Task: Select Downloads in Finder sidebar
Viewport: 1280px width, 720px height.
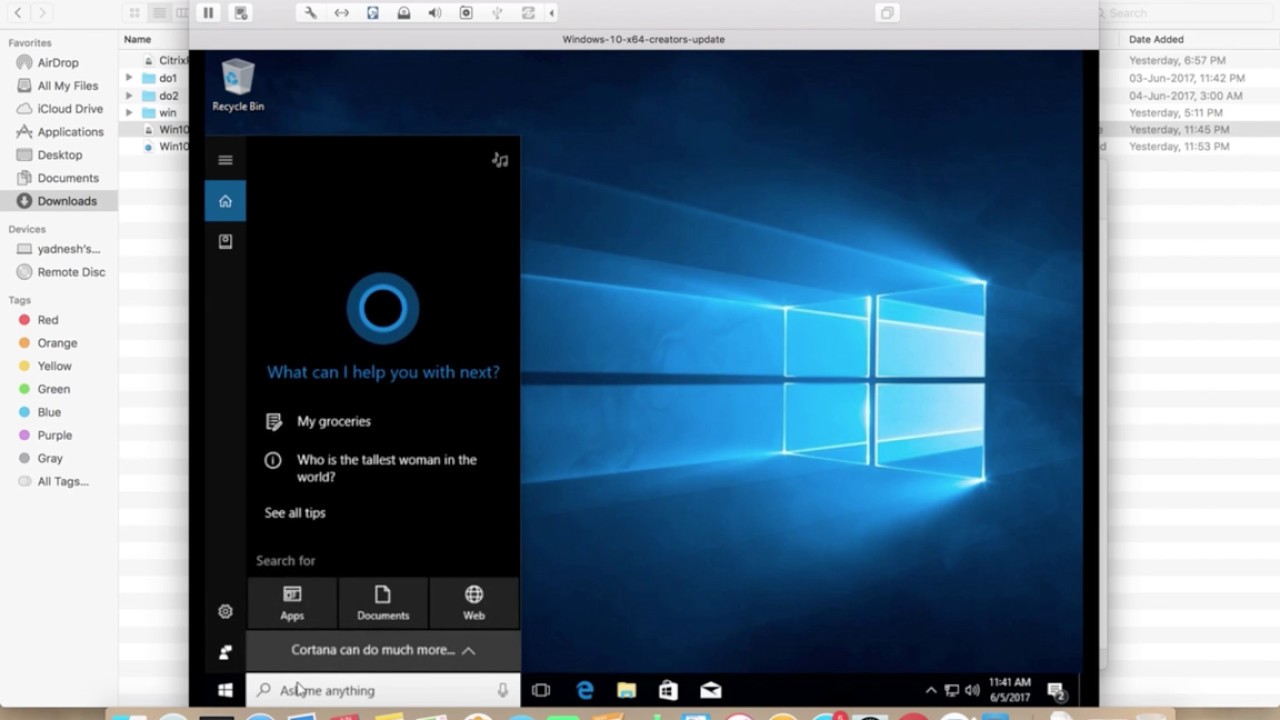Action: click(x=58, y=201)
